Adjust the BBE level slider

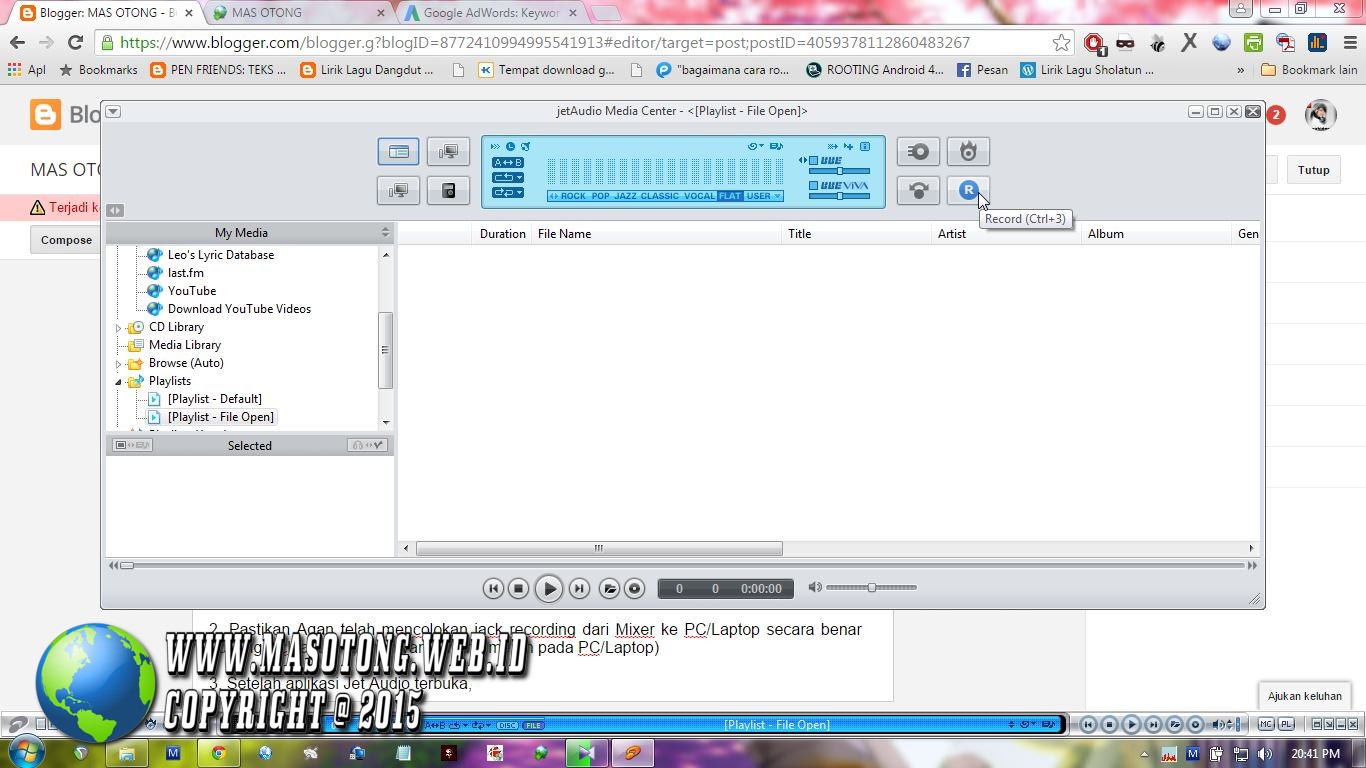click(839, 172)
